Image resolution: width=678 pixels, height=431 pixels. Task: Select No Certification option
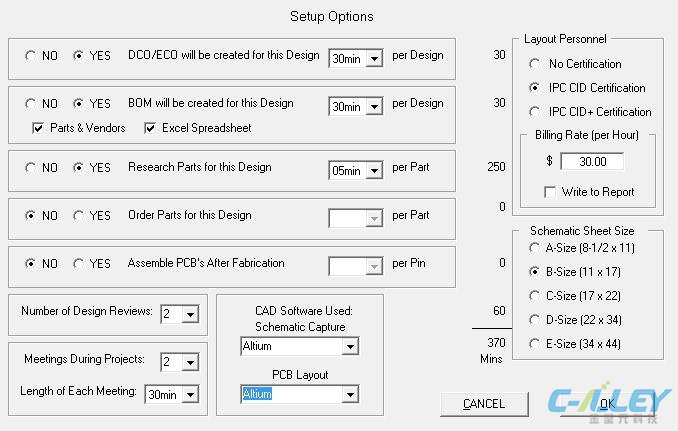pos(535,64)
